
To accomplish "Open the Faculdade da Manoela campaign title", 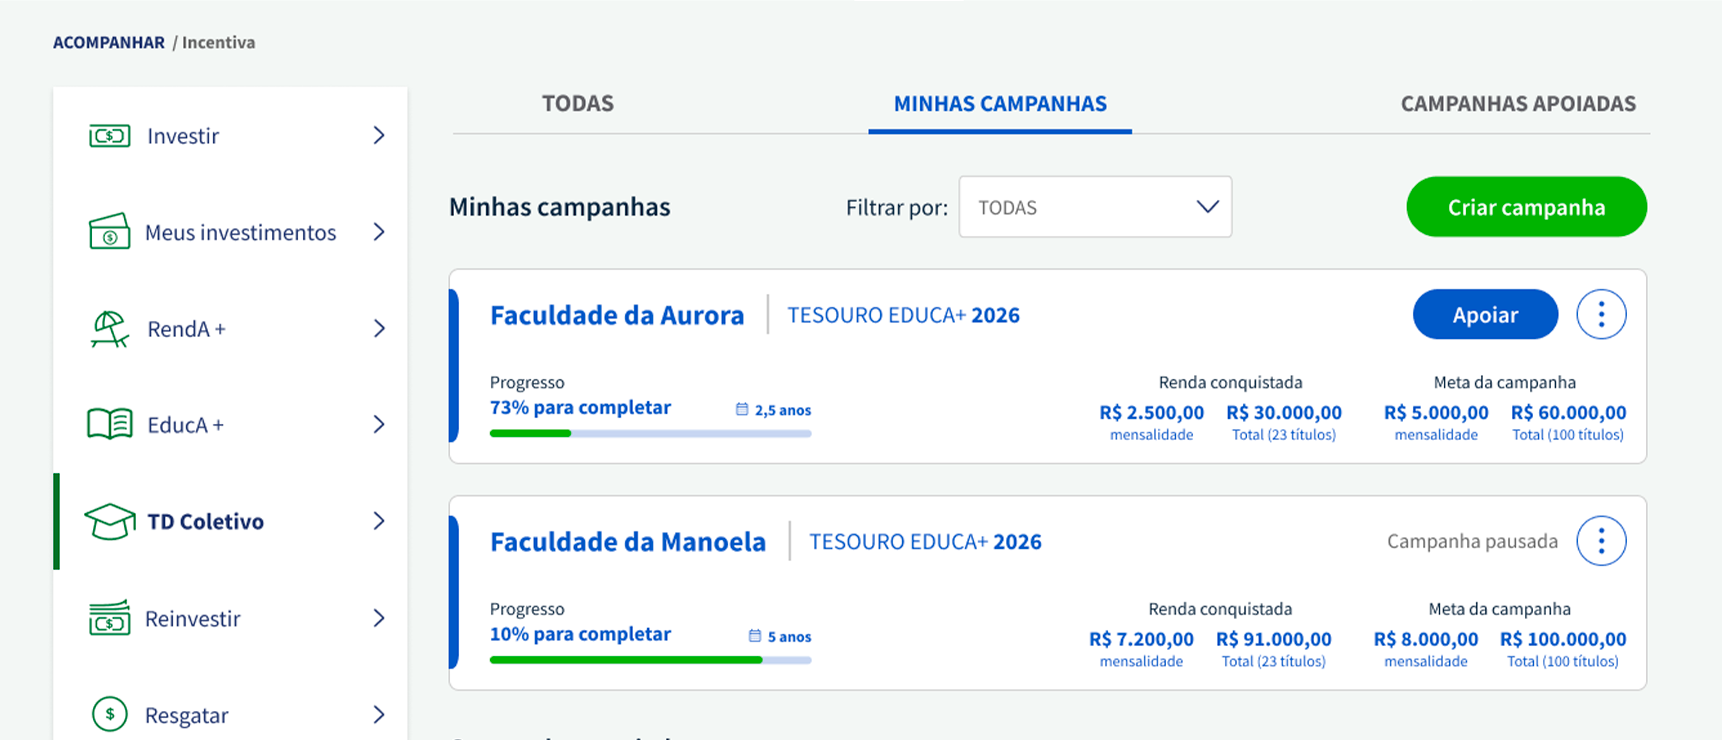I will (628, 542).
